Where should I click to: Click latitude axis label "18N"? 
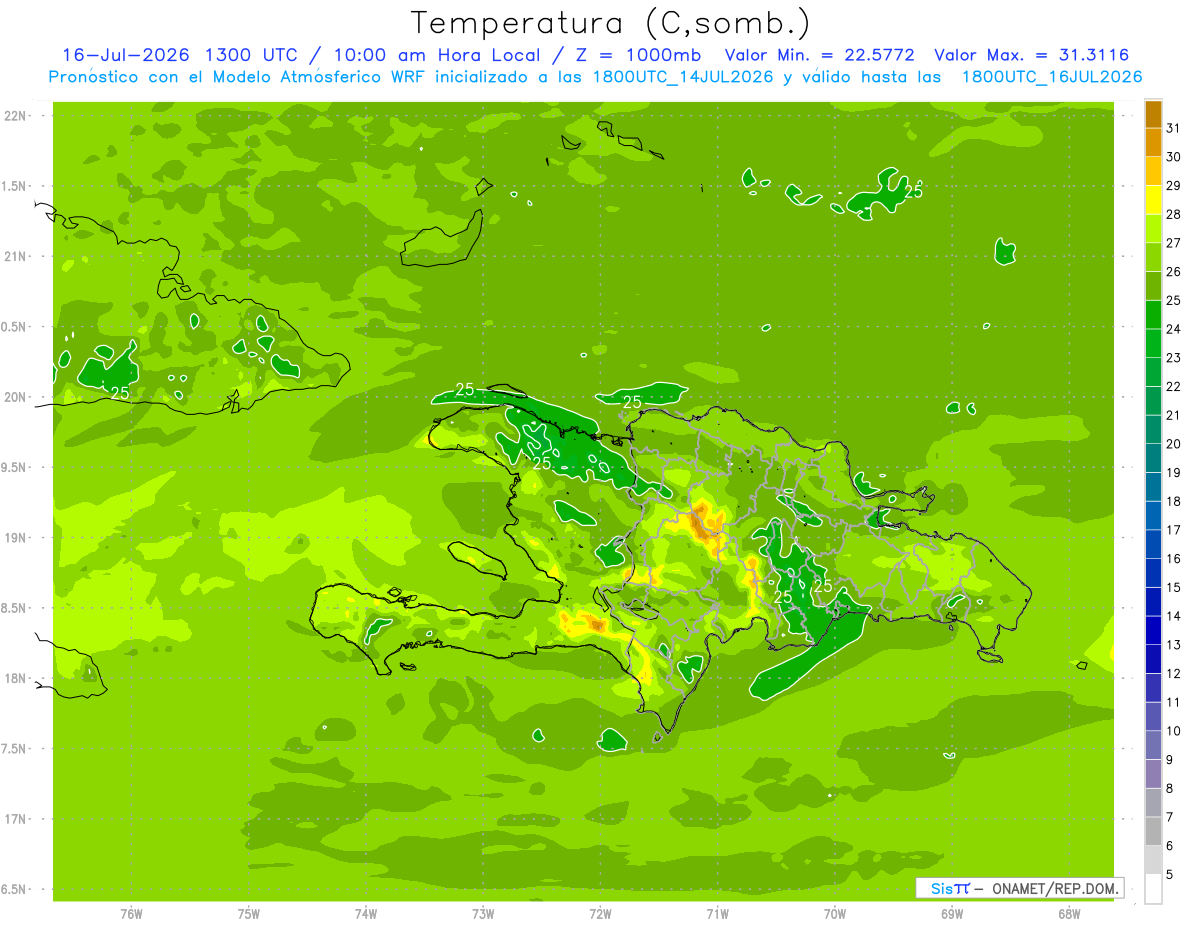[x=14, y=678]
